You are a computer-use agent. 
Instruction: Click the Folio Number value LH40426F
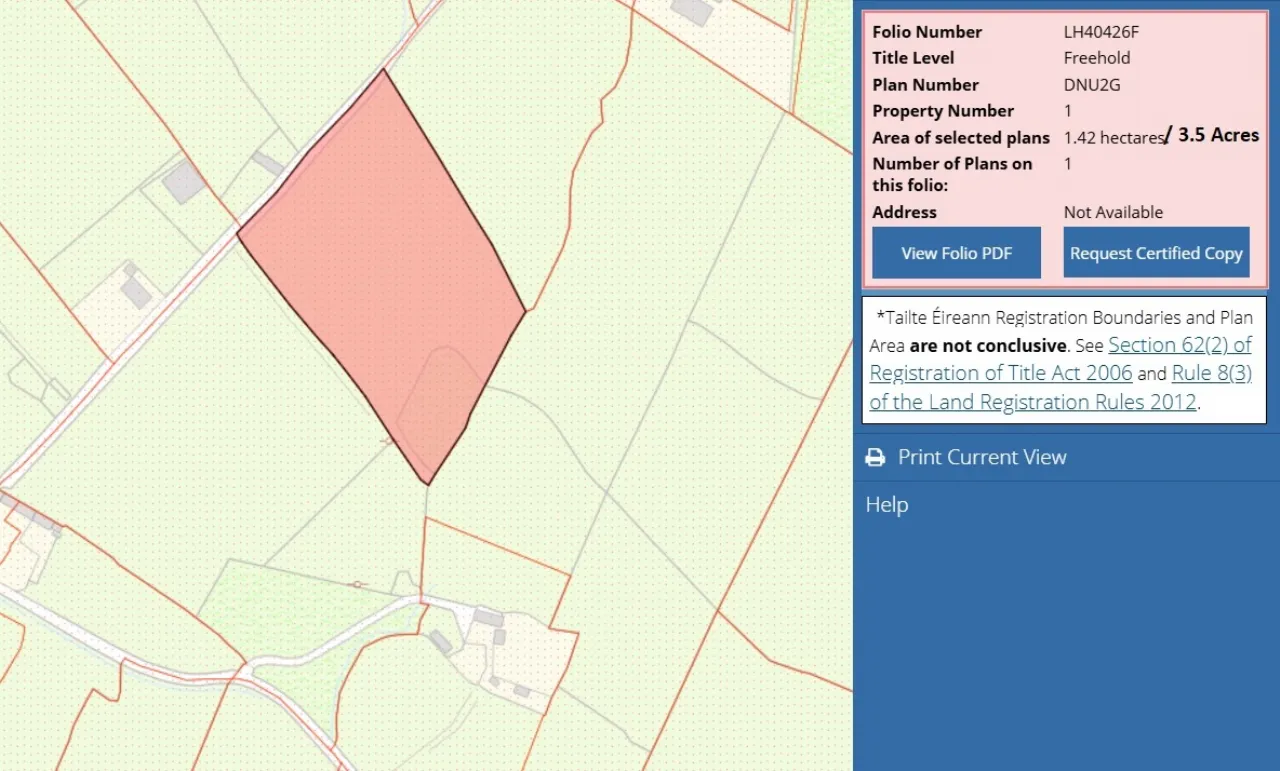point(1098,31)
